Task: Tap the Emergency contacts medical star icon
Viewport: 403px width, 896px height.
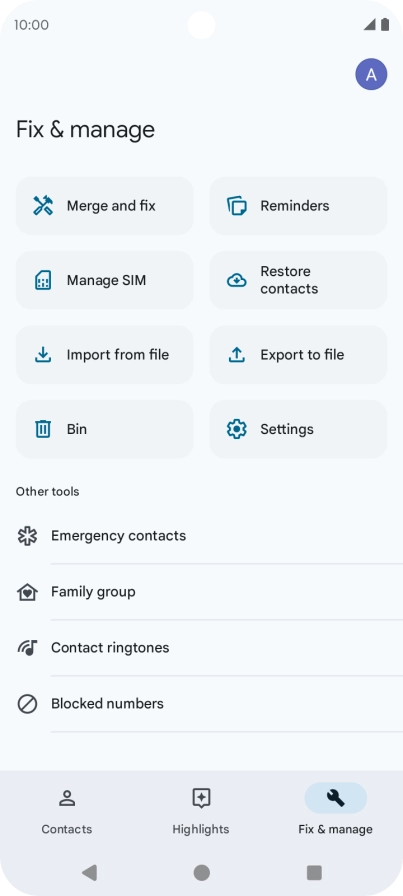Action: 27,536
